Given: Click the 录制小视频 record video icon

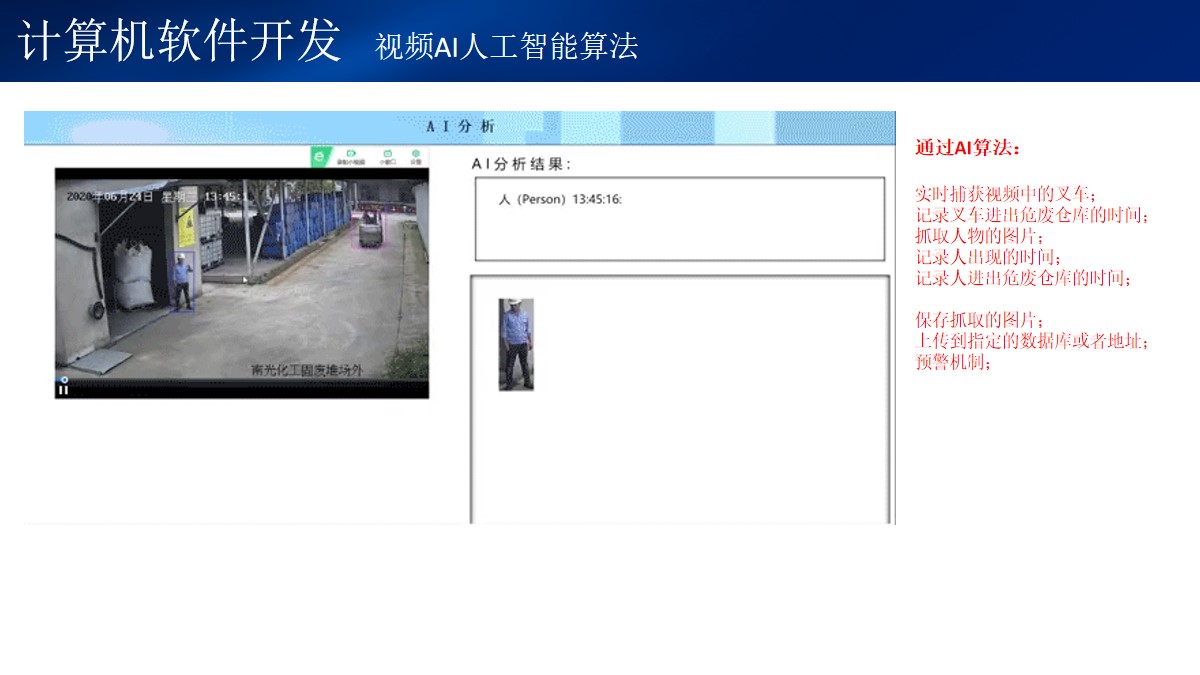Looking at the screenshot, I should click(x=350, y=157).
